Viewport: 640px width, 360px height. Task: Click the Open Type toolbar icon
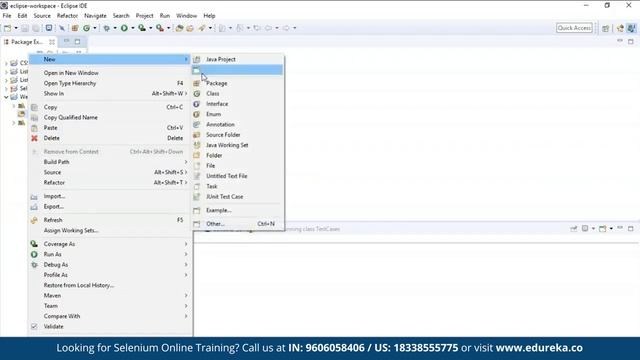pos(179,28)
